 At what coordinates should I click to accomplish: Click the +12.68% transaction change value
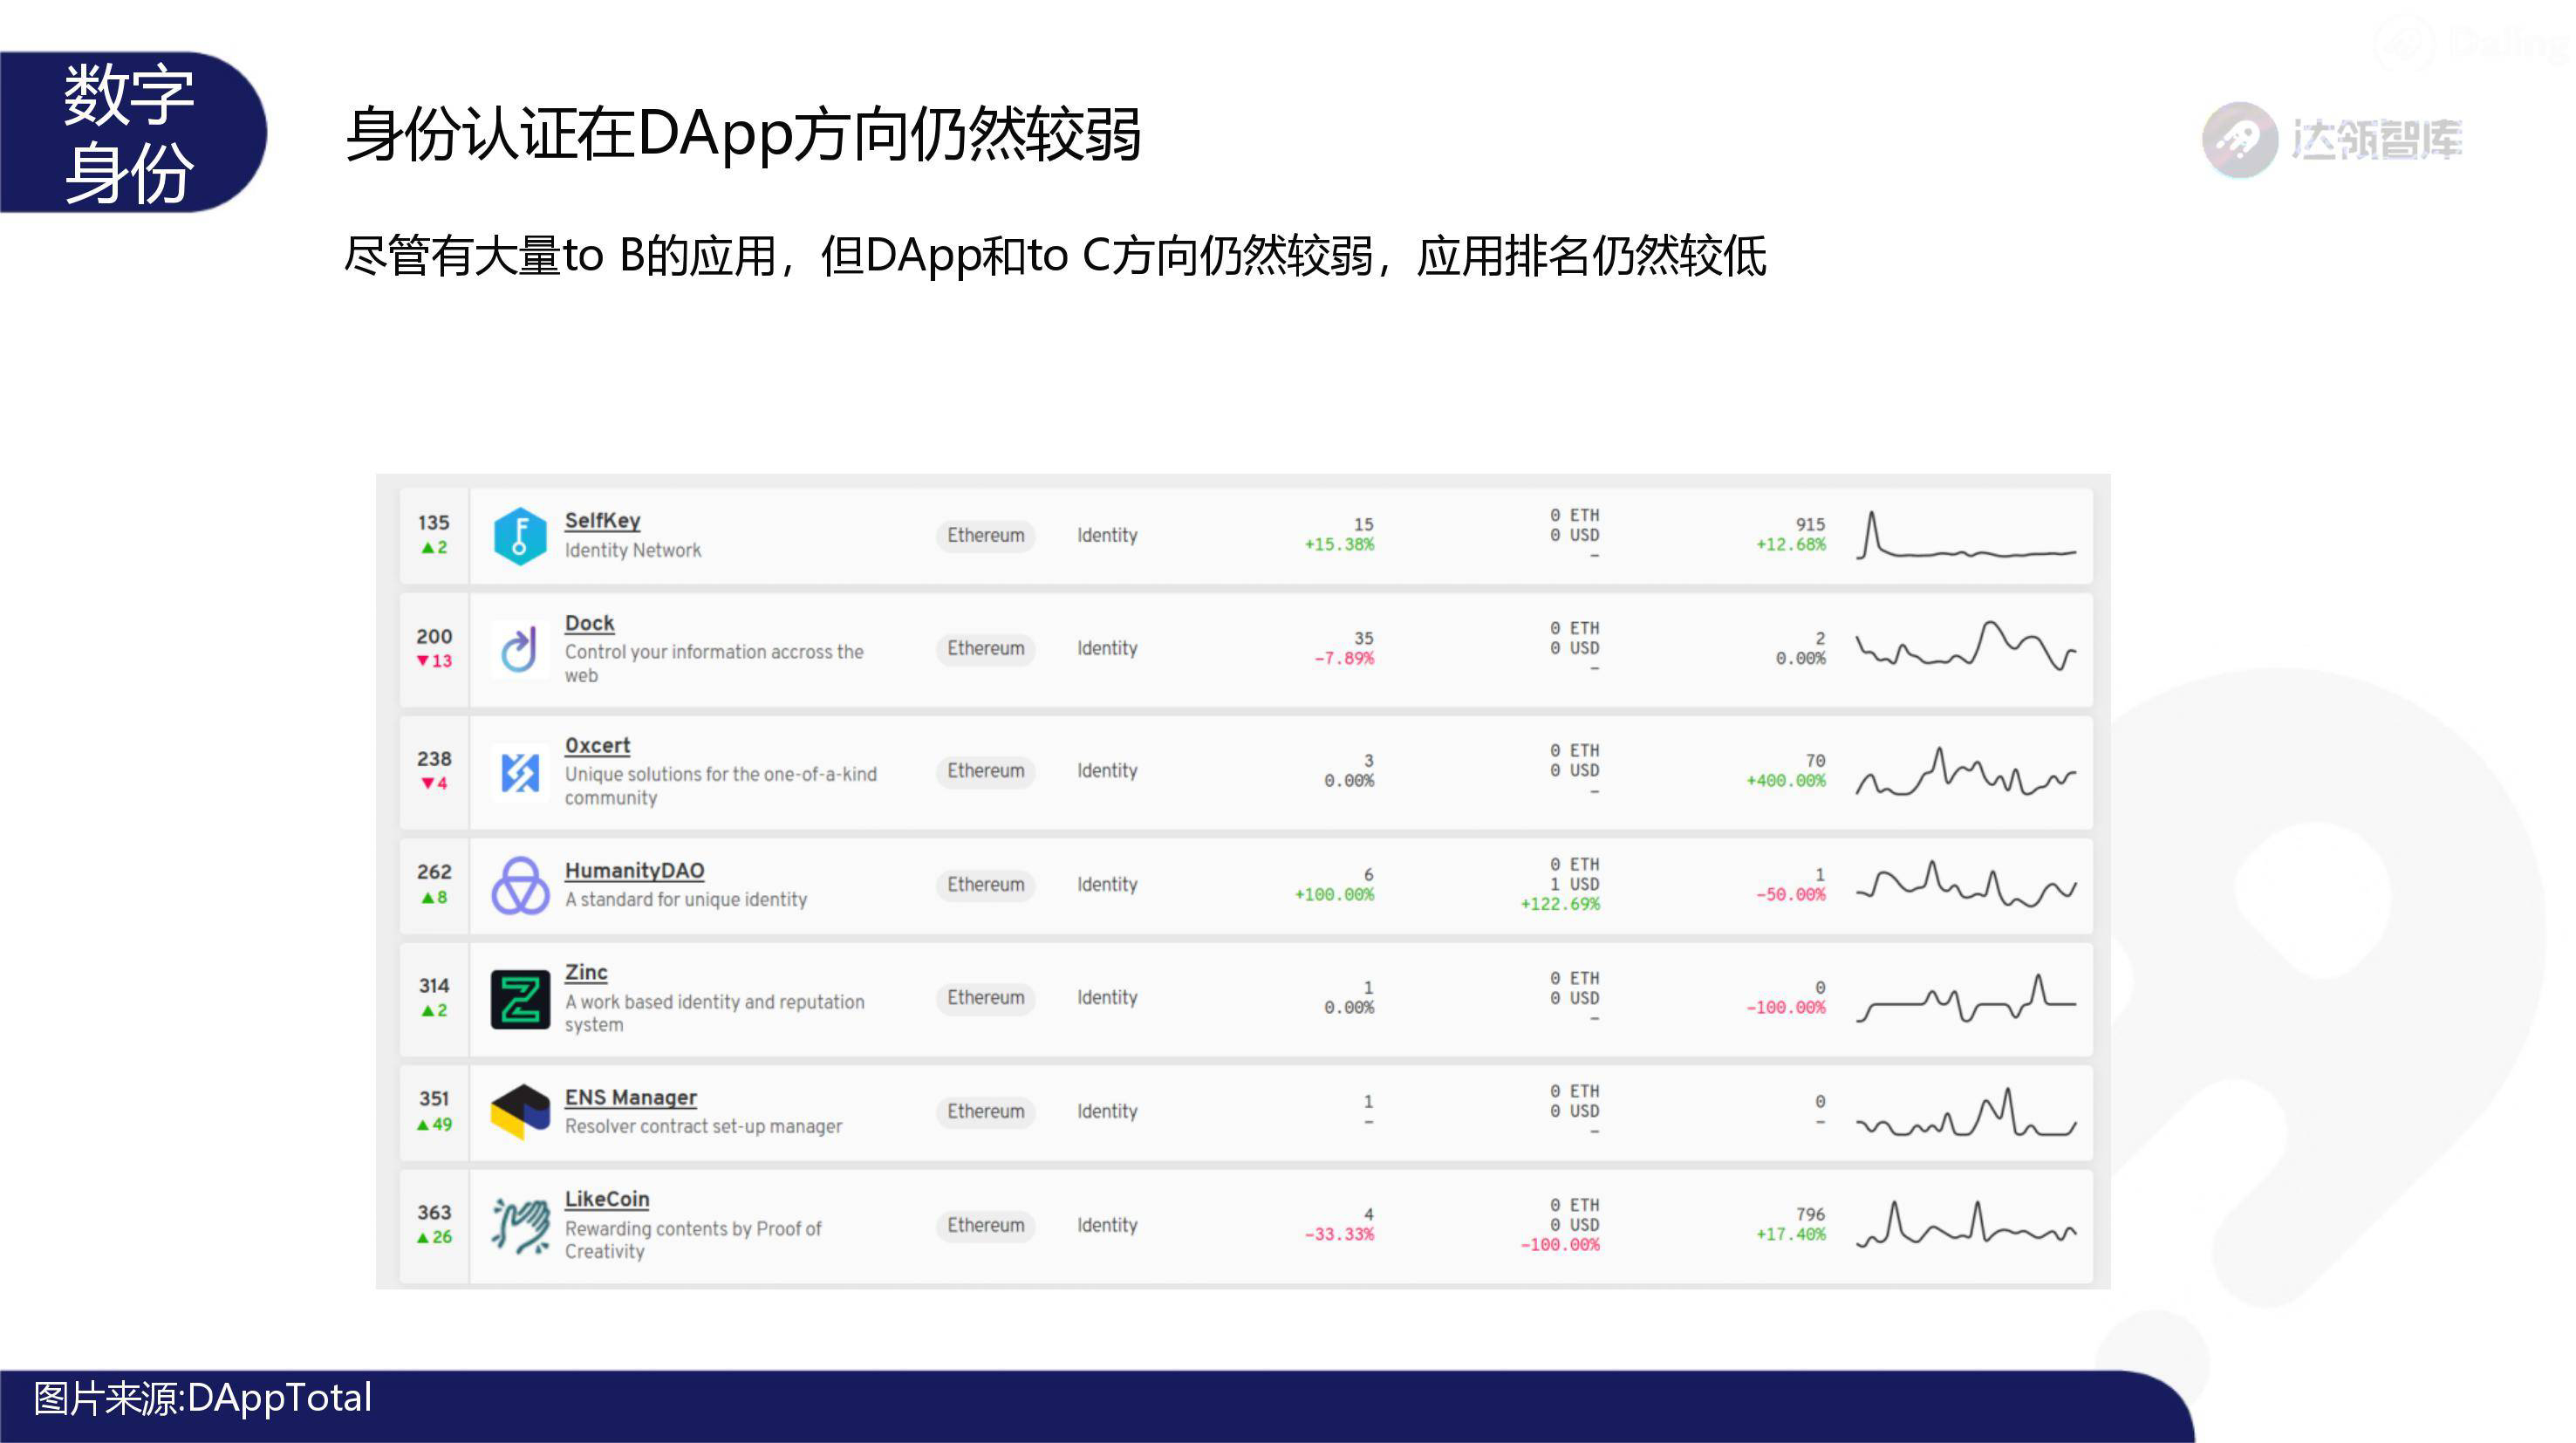1791,545
